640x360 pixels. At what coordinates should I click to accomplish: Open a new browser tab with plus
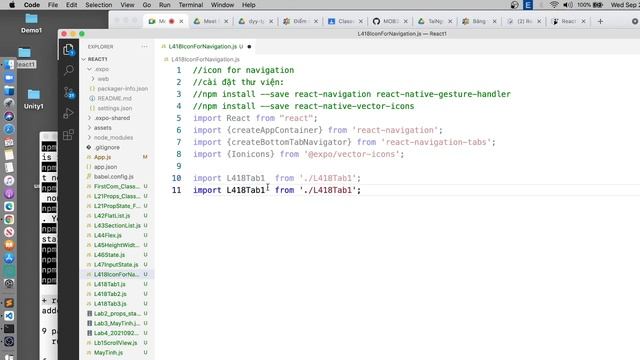click(x=600, y=21)
